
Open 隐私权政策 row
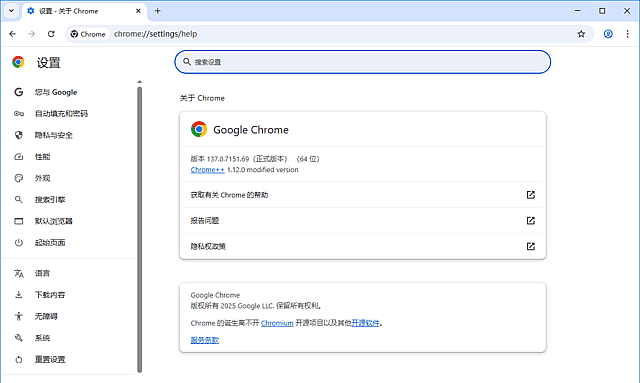[x=362, y=246]
